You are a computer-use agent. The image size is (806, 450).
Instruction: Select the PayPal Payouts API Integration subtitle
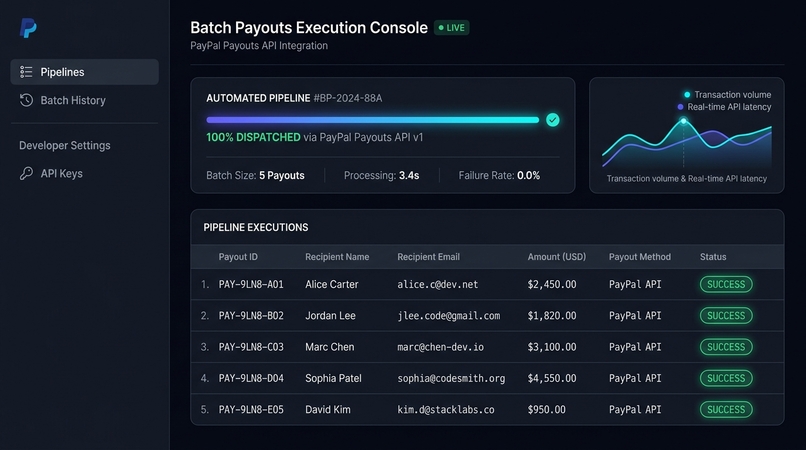(259, 46)
